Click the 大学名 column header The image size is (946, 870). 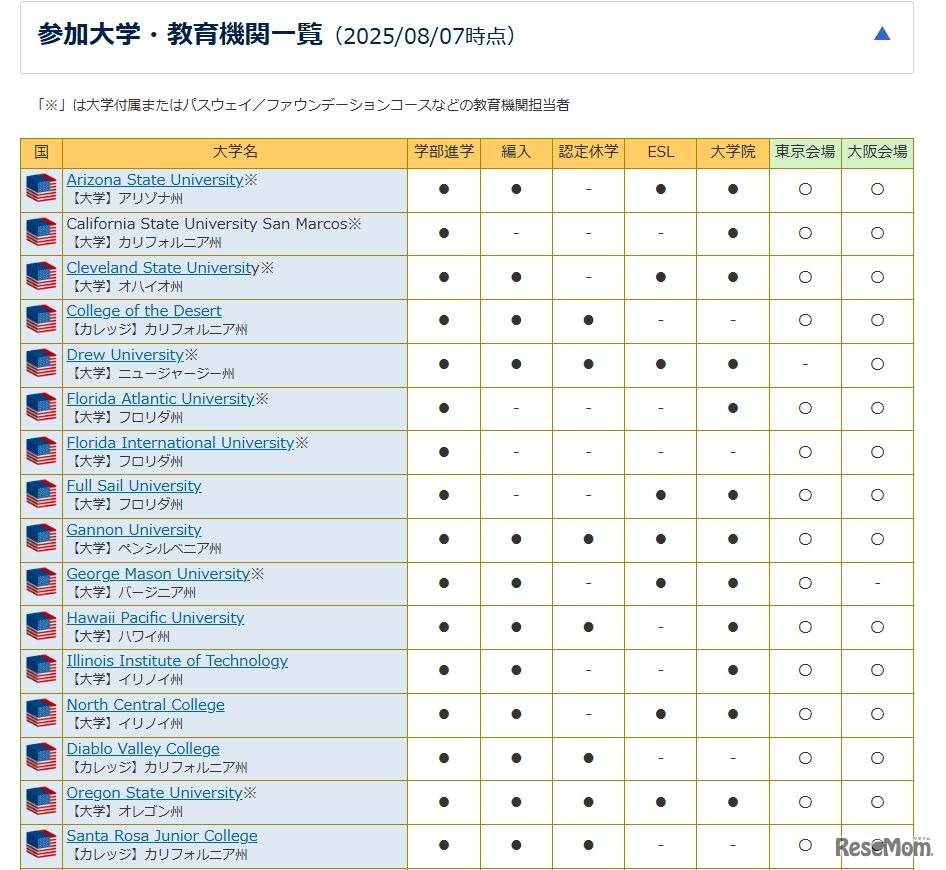click(x=235, y=153)
